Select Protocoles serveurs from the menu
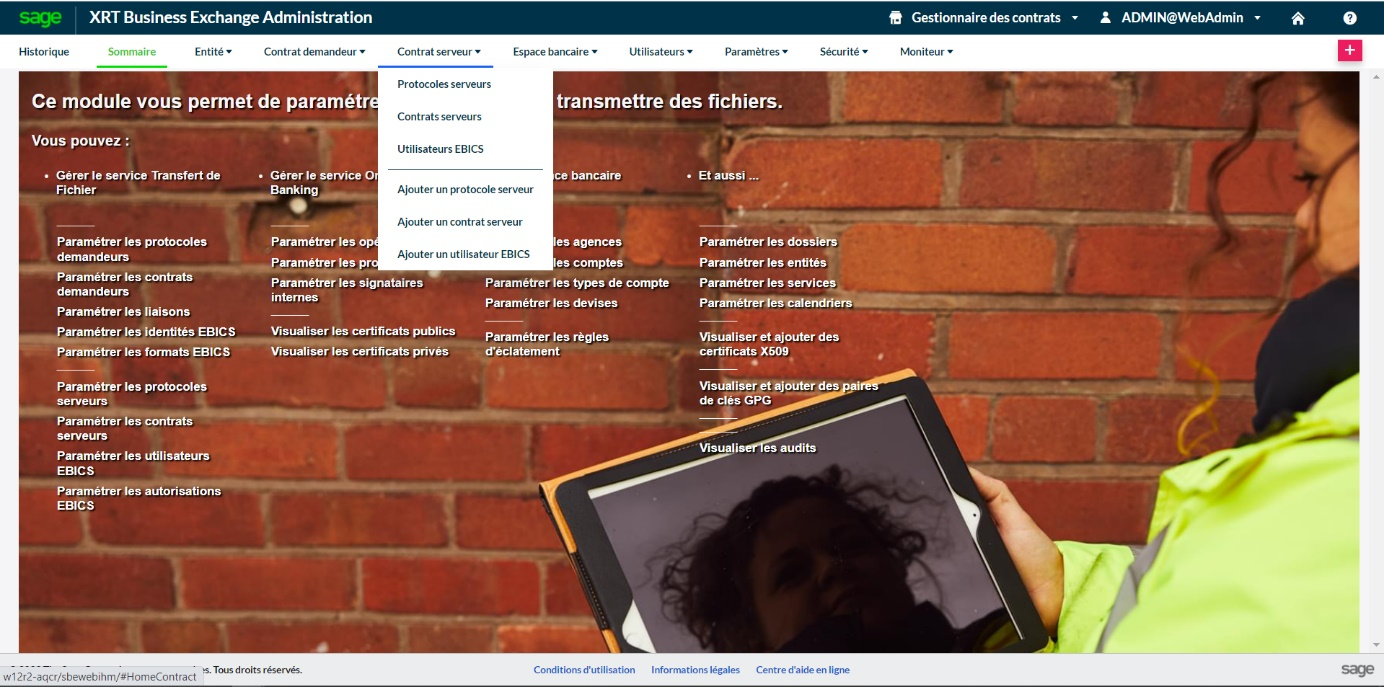Image resolution: width=1384 pixels, height=687 pixels. 444,84
